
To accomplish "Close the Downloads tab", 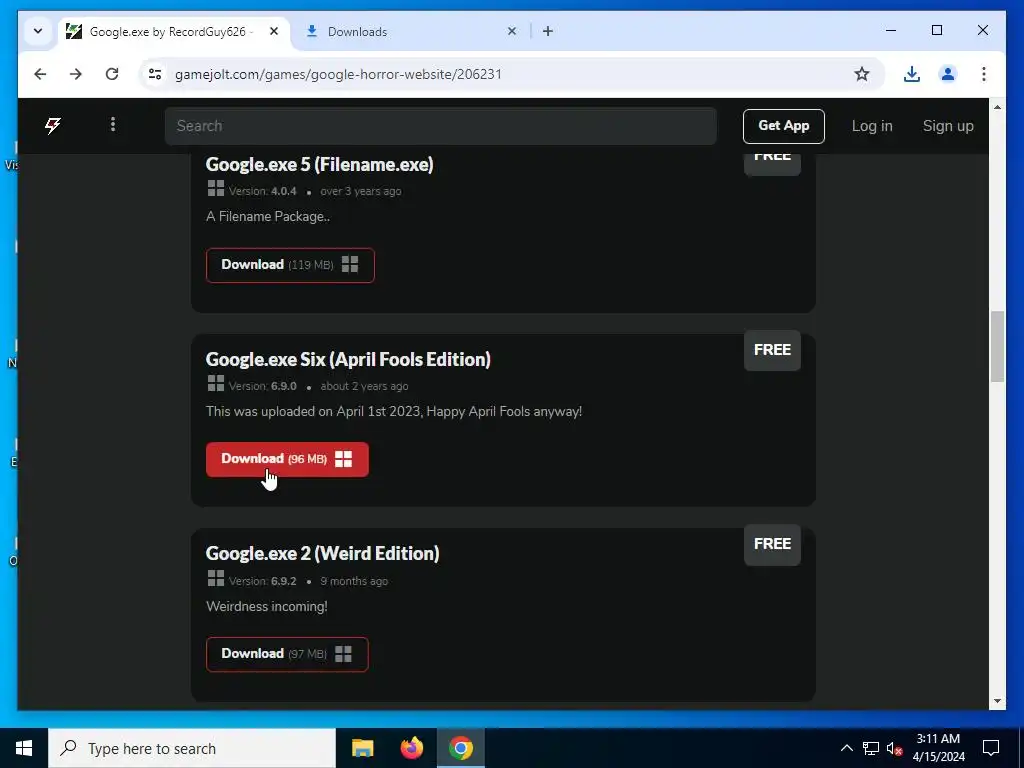I will 512,31.
